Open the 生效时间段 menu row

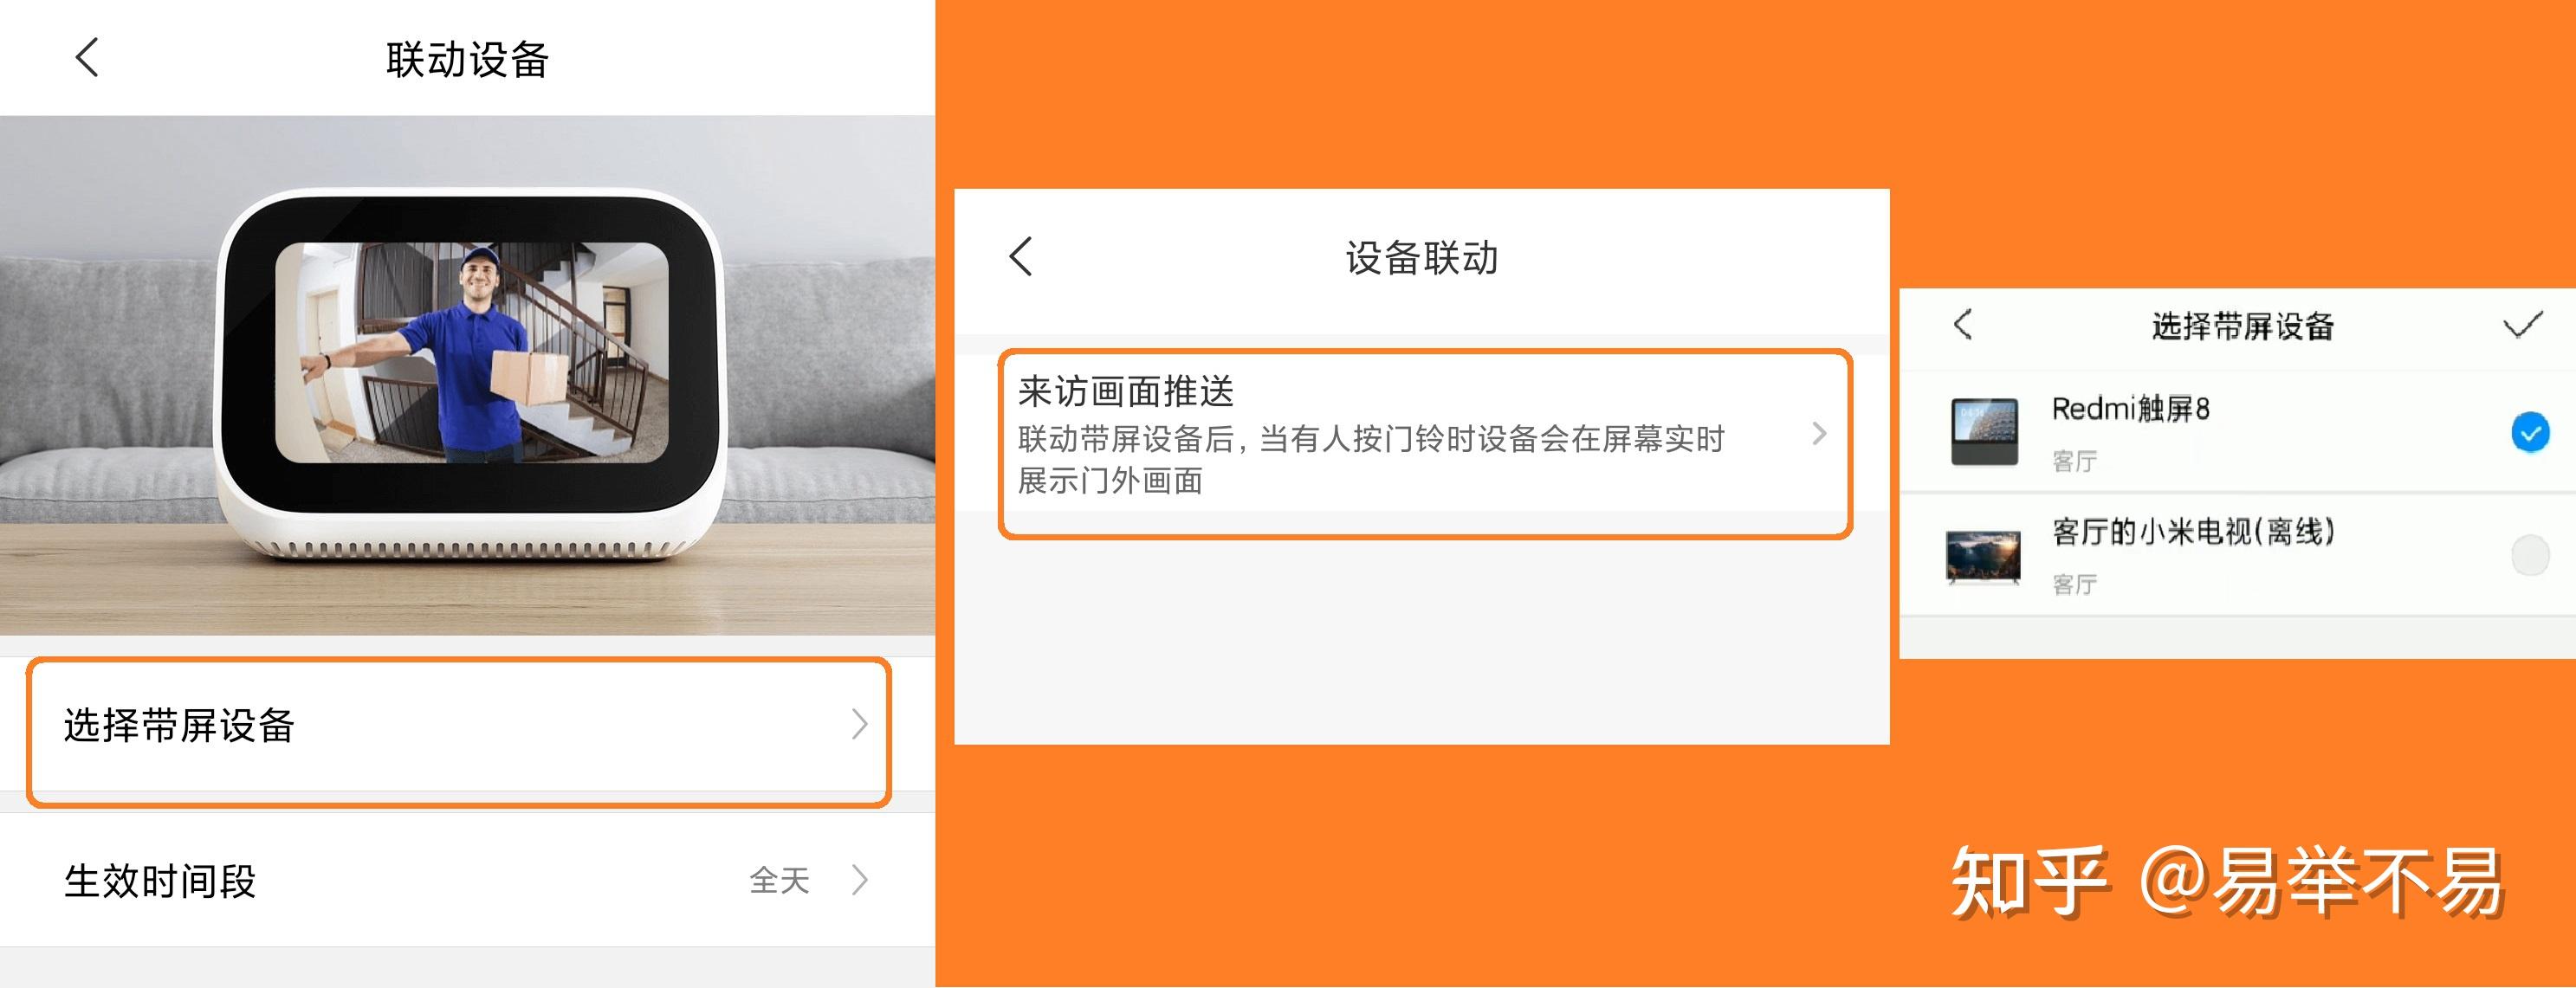coord(467,880)
